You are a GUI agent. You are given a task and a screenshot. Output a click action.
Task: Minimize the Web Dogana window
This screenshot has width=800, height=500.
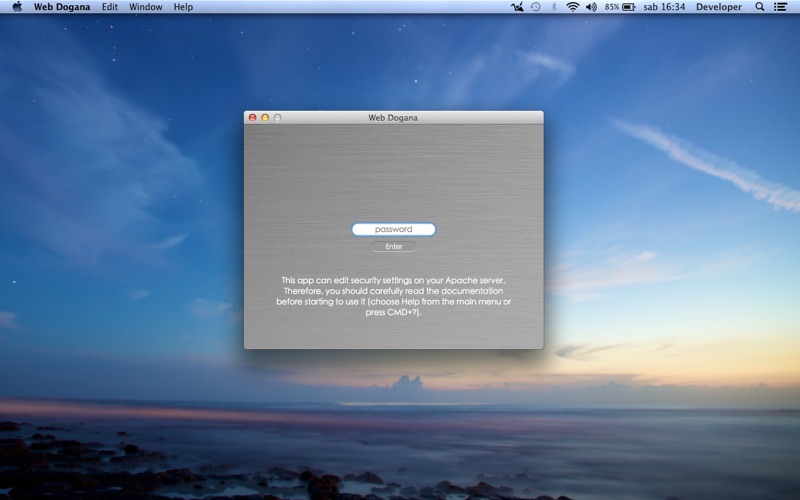[265, 117]
